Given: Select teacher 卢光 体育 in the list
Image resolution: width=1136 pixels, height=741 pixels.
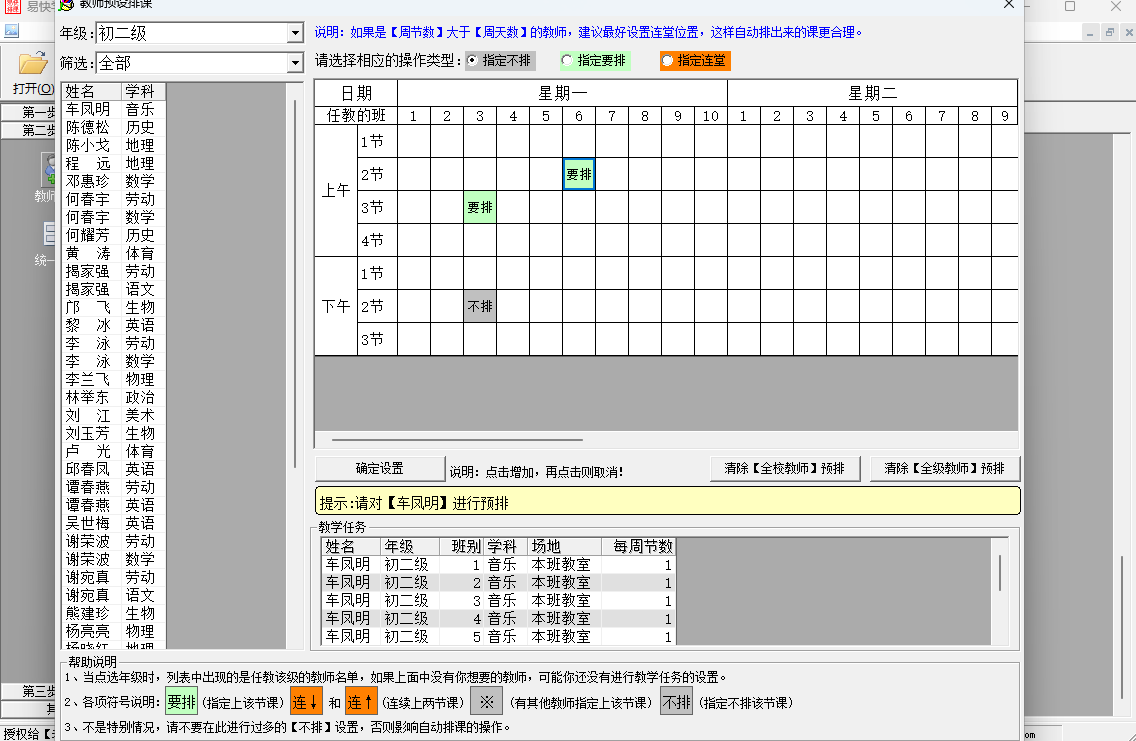Looking at the screenshot, I should pyautogui.click(x=114, y=451).
